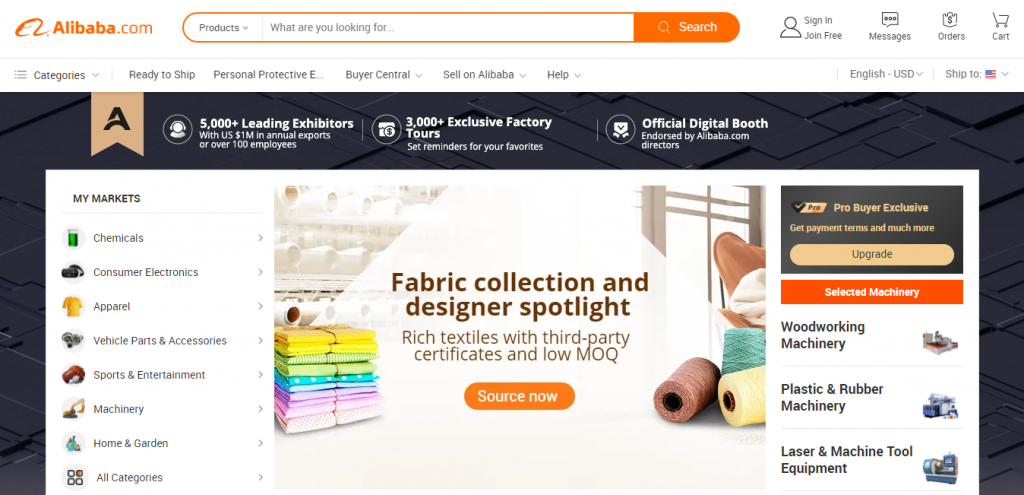
Task: Open the Woodworking Machinery thumbnail
Action: (940, 341)
